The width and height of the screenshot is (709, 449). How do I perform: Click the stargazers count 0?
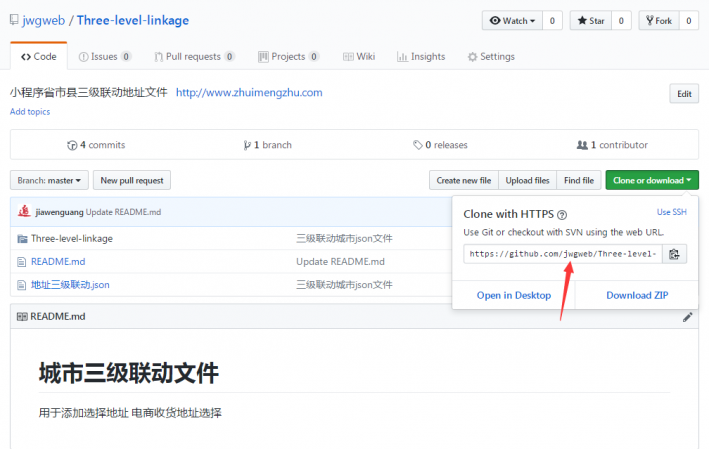click(621, 21)
